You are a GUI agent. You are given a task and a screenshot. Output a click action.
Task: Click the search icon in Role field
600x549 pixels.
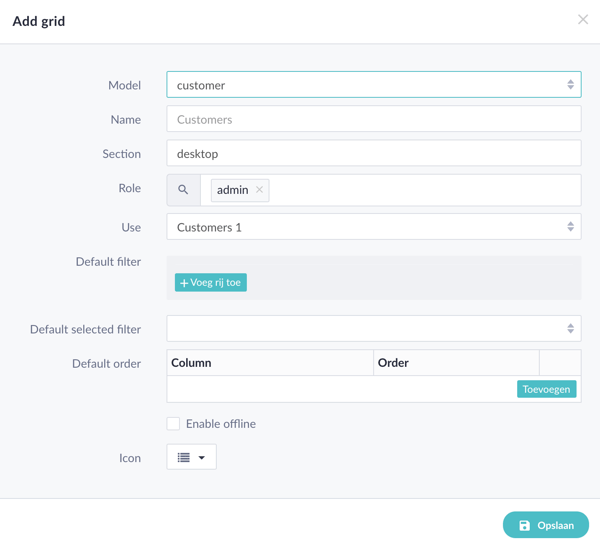pos(183,190)
